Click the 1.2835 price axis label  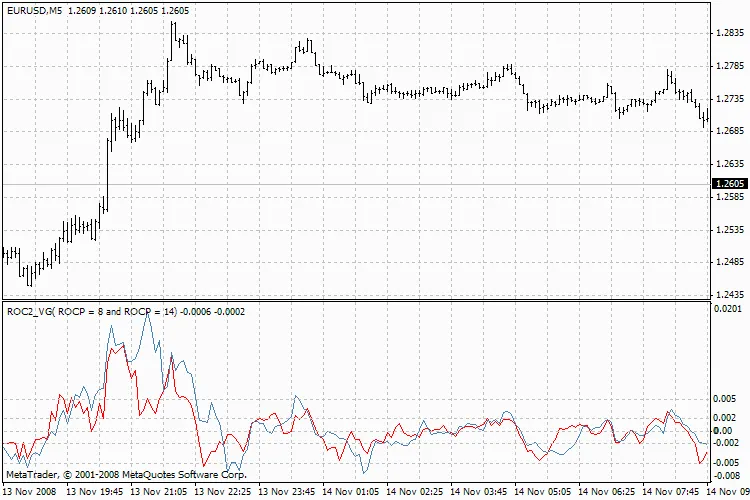[x=730, y=33]
